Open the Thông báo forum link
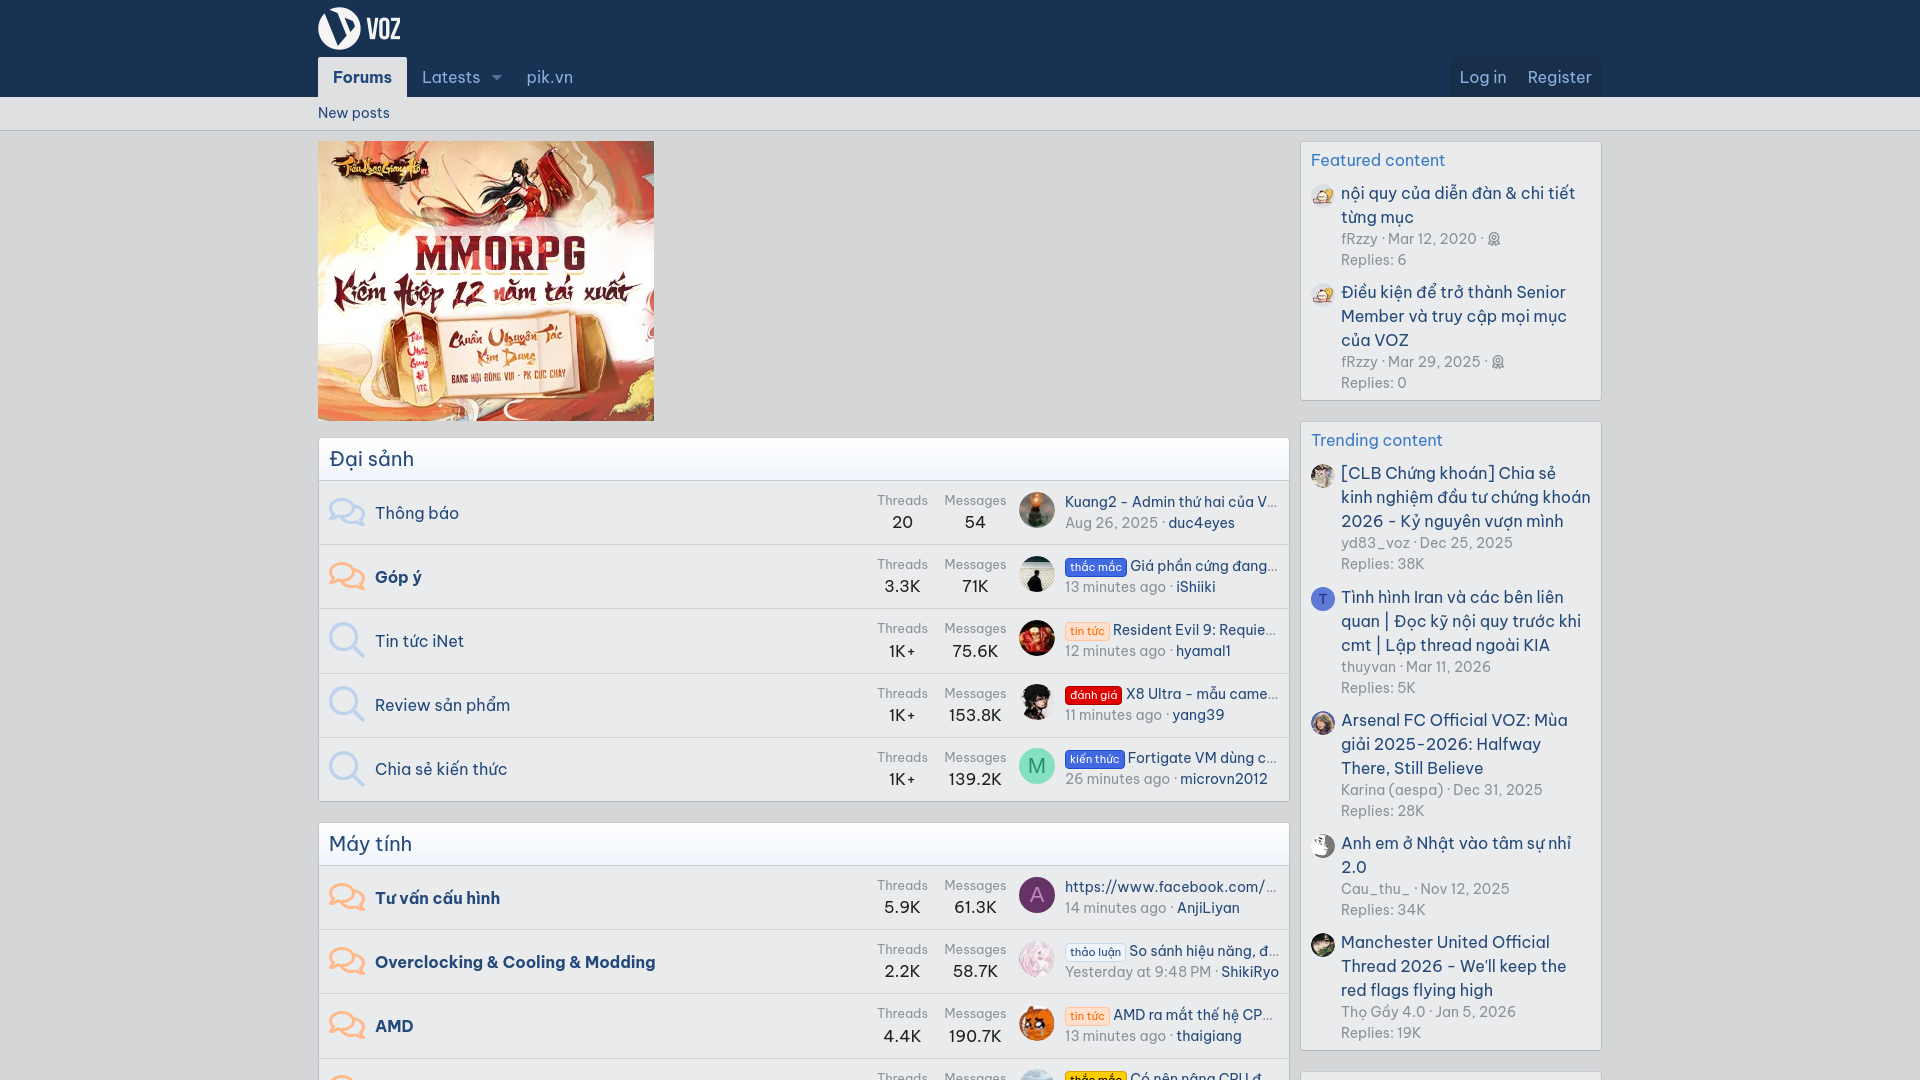Viewport: 1920px width, 1080px height. point(417,513)
